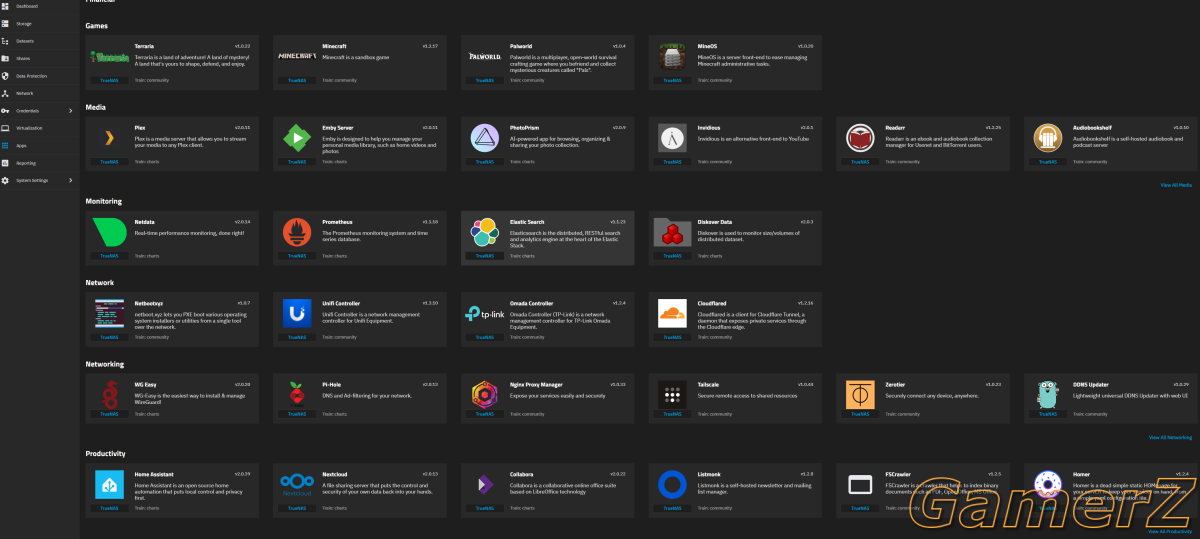Select the Cloudflared cloud icon
The height and width of the screenshot is (539, 1200).
673,314
